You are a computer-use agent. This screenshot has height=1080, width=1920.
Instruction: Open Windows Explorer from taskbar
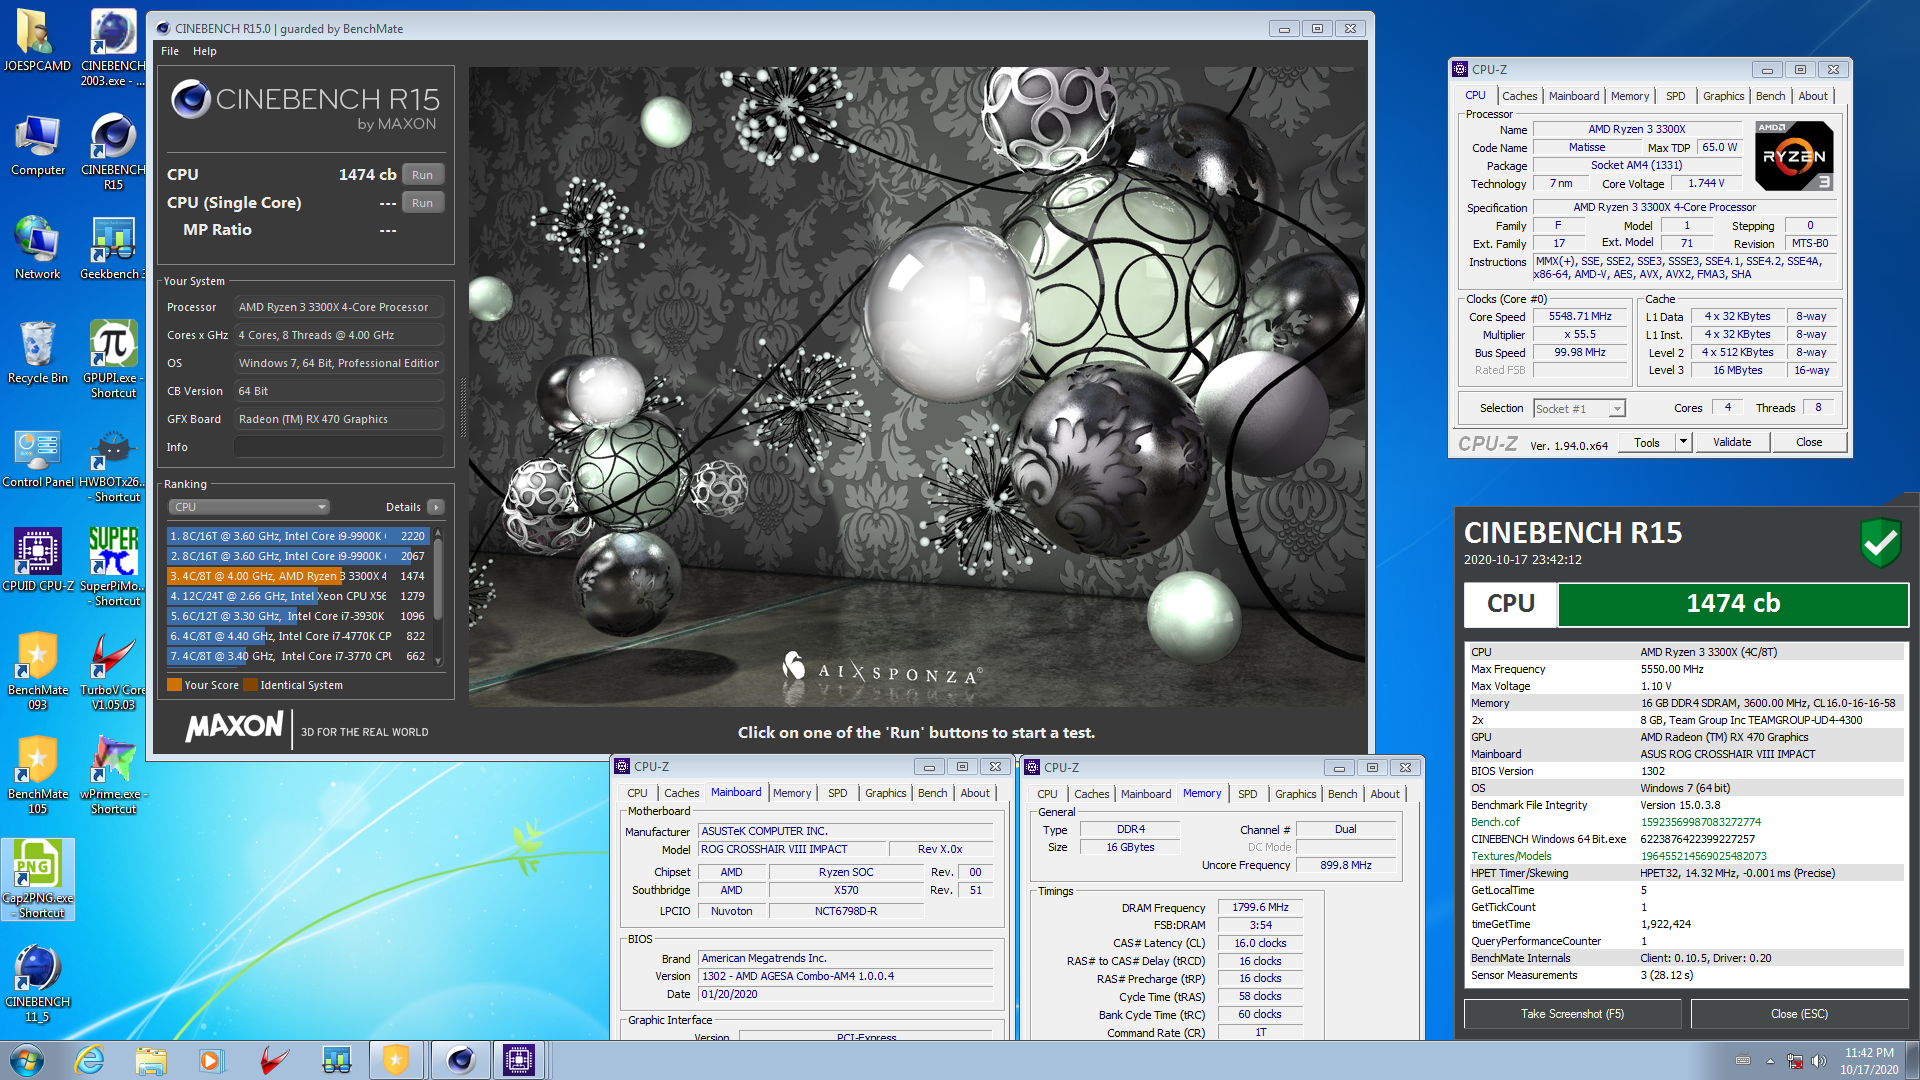pos(150,1060)
